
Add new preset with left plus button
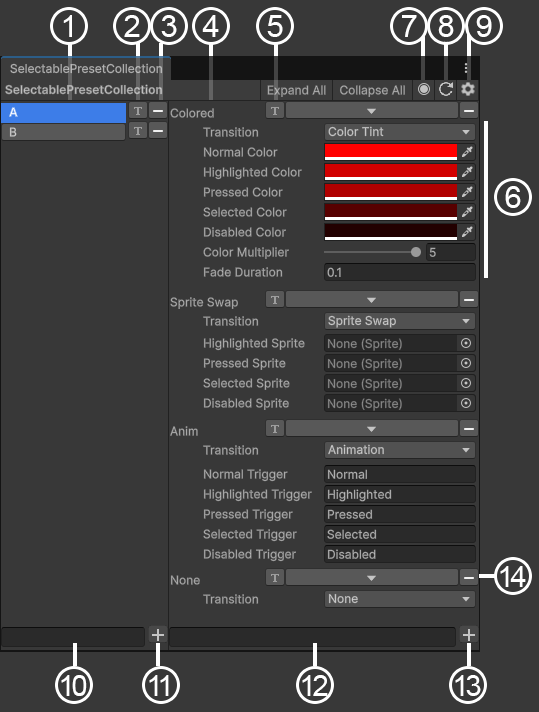click(x=158, y=635)
